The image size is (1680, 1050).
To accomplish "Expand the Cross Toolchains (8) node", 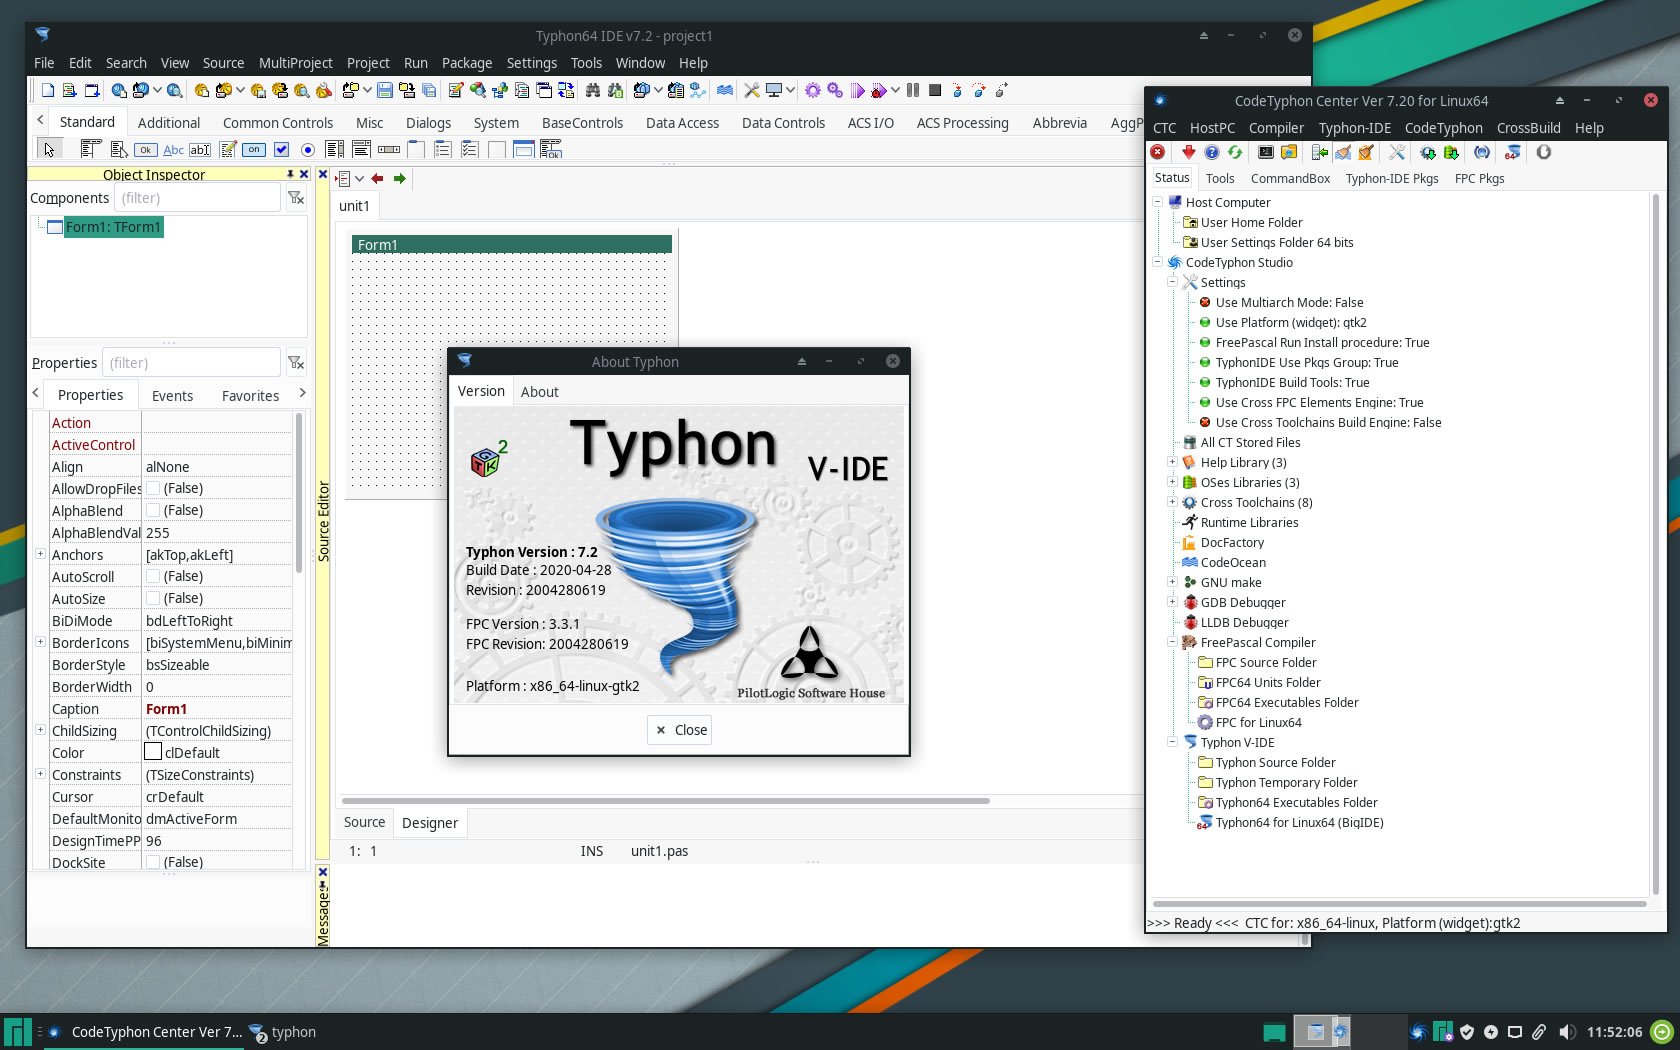I will 1172,502.
